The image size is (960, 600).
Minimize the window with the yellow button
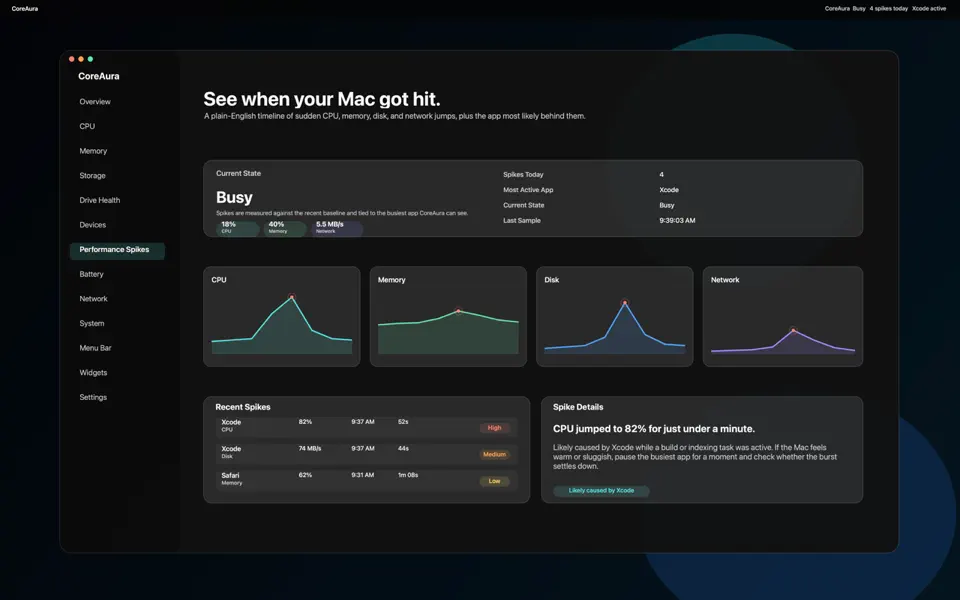(x=81, y=59)
